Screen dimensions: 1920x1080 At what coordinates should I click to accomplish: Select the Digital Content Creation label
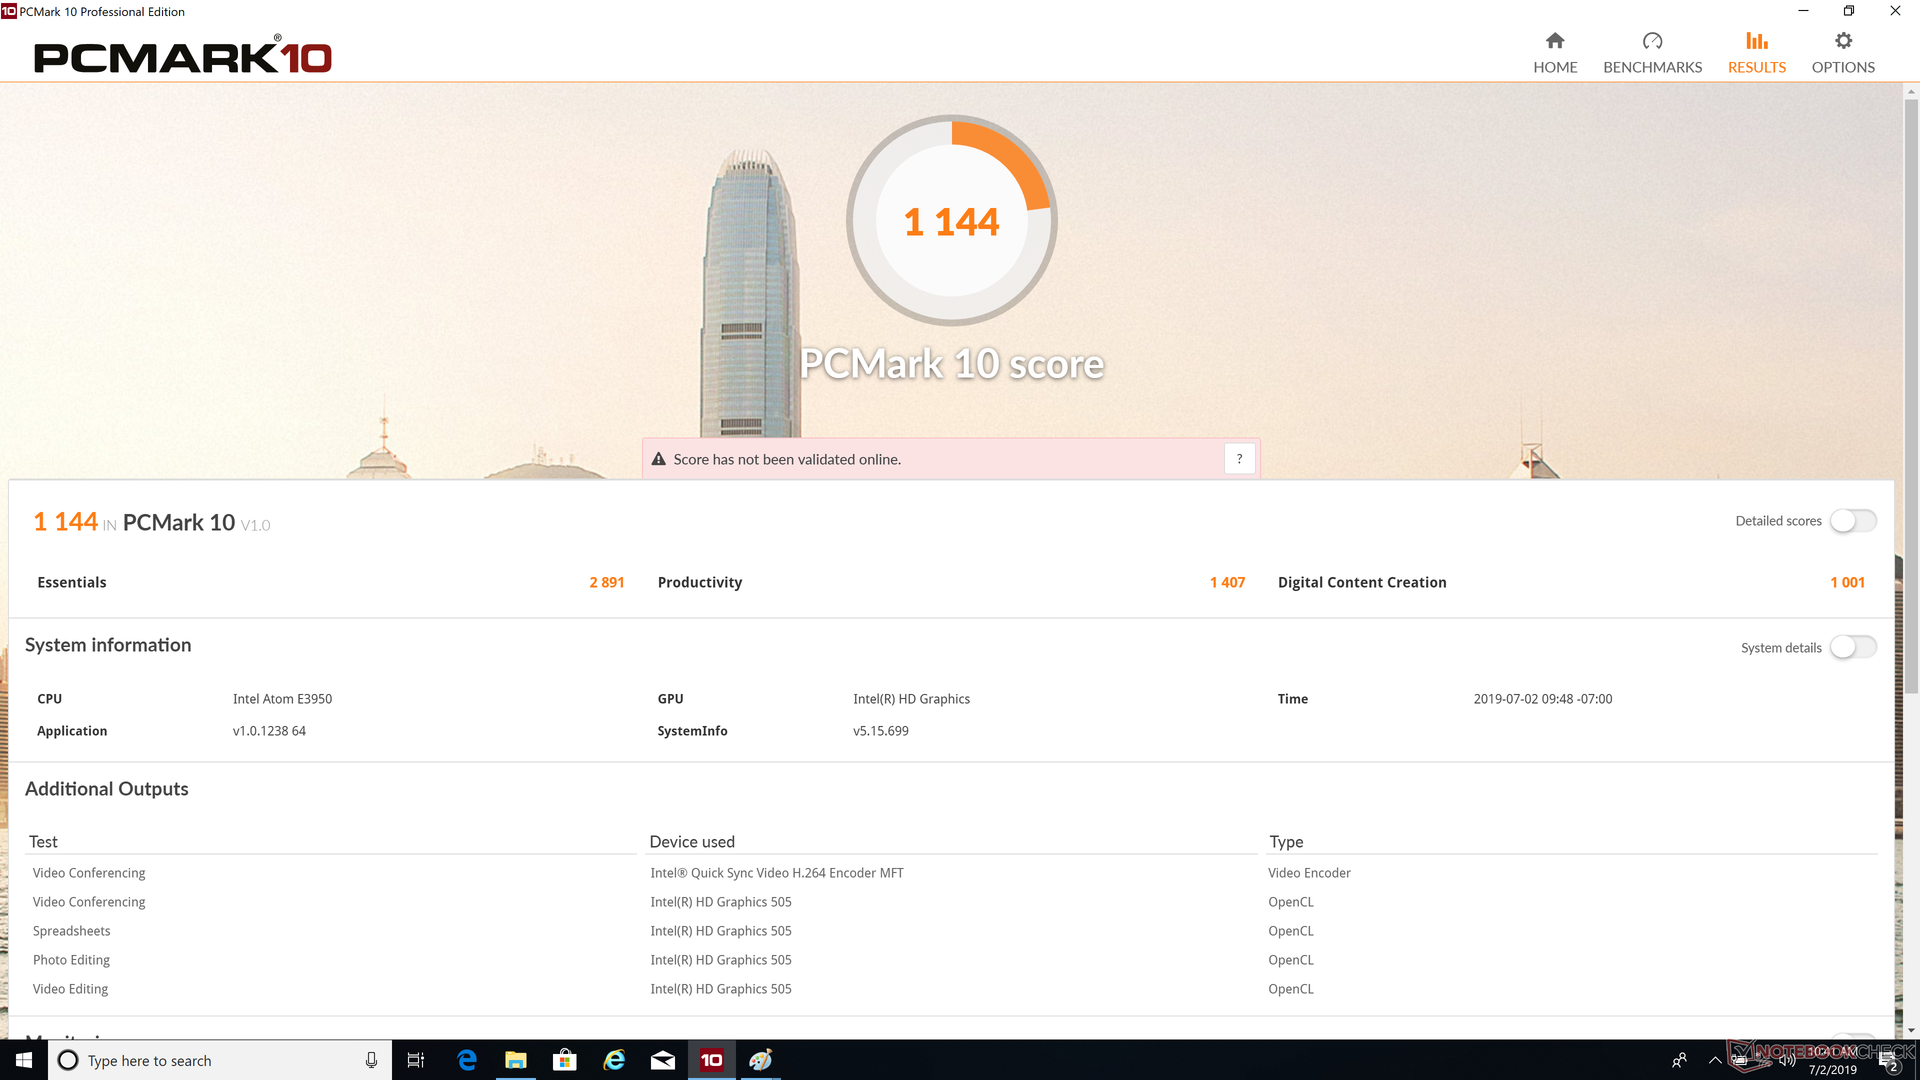click(x=1362, y=582)
